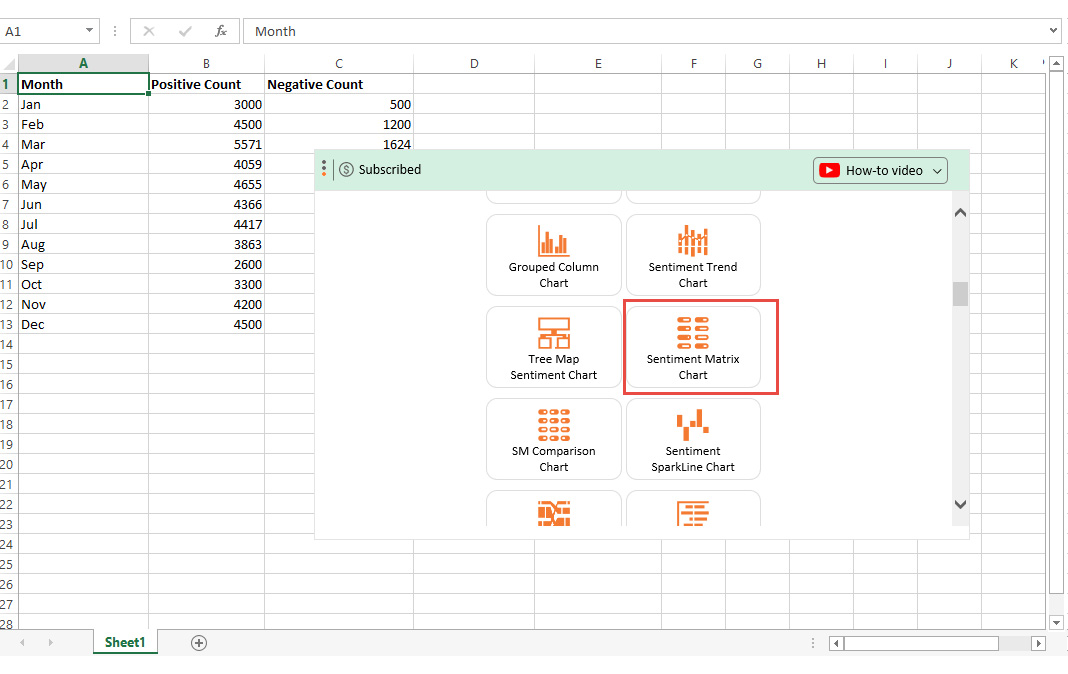
Task: Select column C header
Action: (x=339, y=63)
